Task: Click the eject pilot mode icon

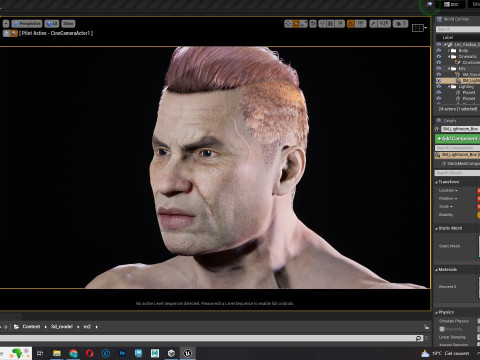Action: point(6,33)
